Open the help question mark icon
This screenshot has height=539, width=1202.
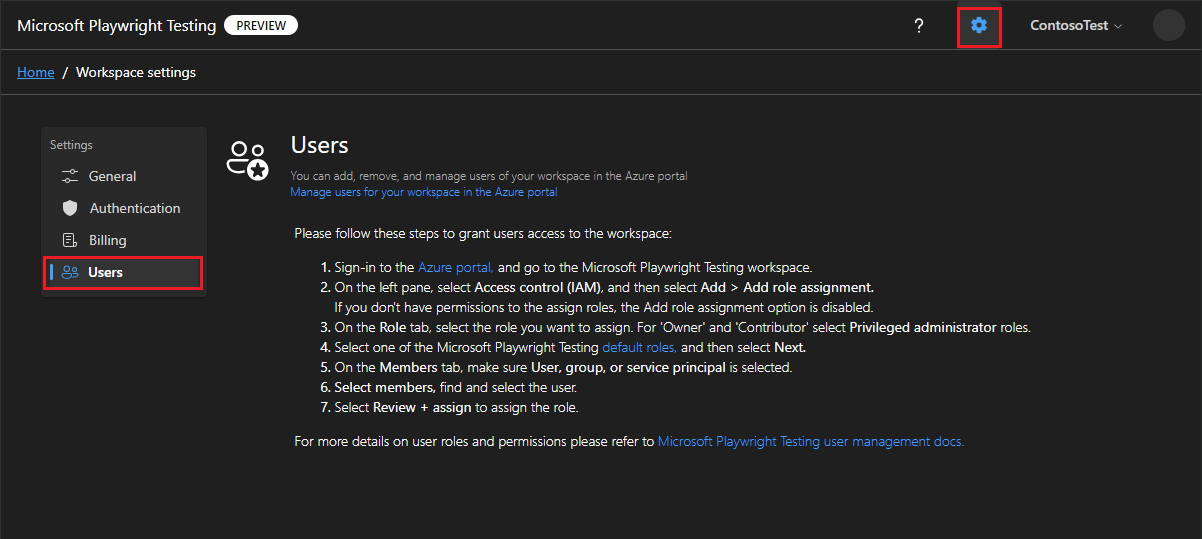click(919, 26)
